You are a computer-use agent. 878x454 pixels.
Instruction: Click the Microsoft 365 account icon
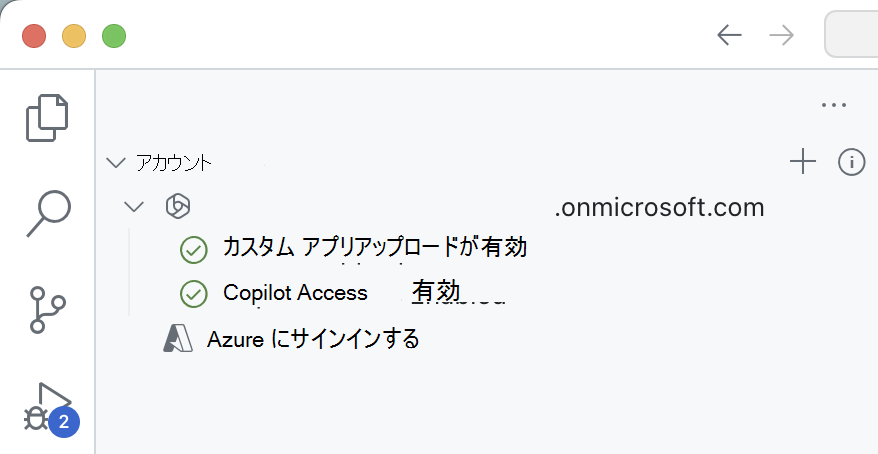click(177, 207)
